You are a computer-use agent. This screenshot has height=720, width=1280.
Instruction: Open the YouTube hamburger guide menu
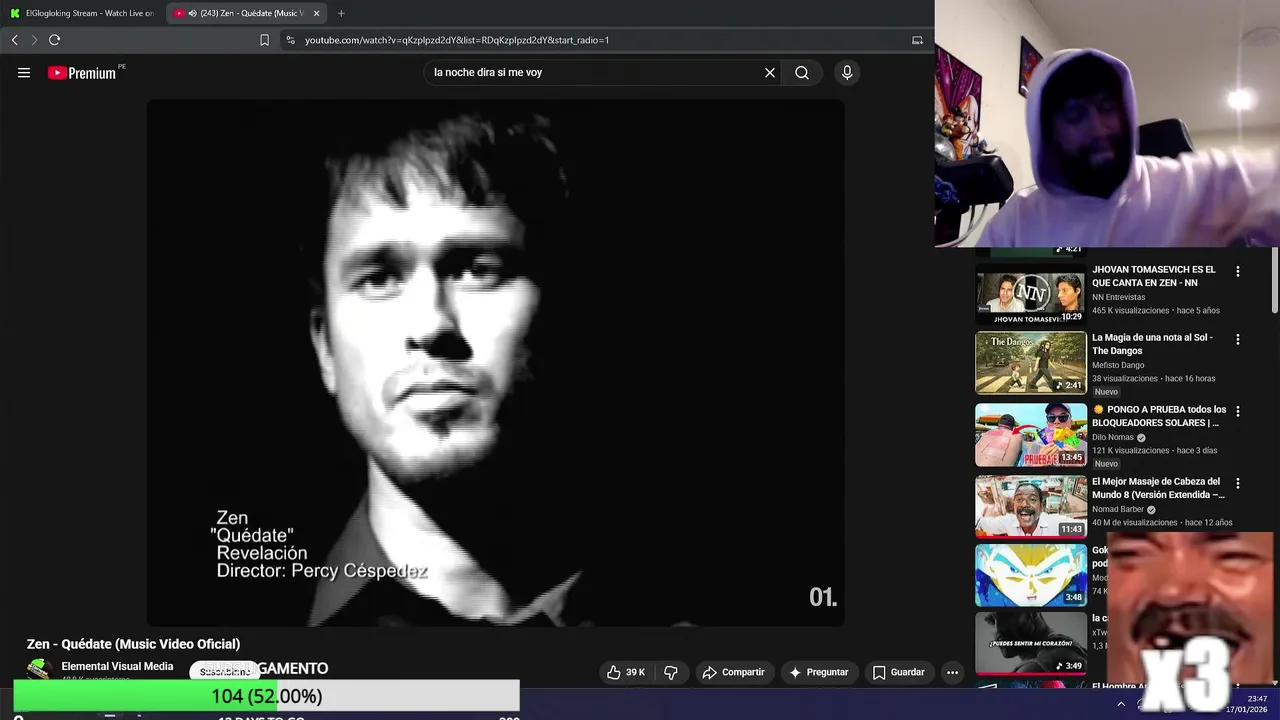(x=24, y=73)
